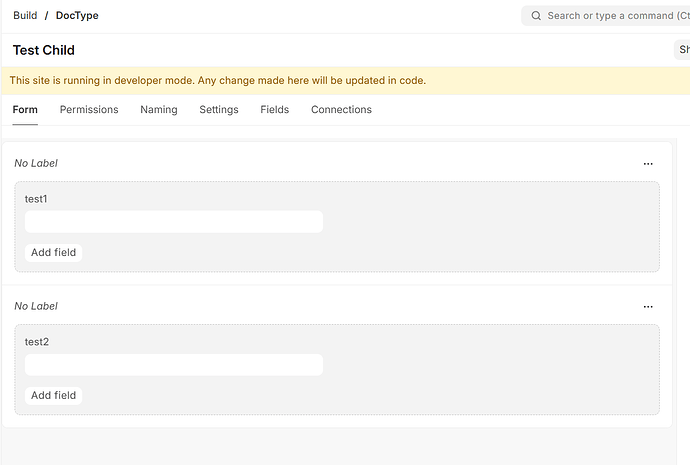This screenshot has height=465, width=690.
Task: Open the Naming tab
Action: [x=159, y=110]
